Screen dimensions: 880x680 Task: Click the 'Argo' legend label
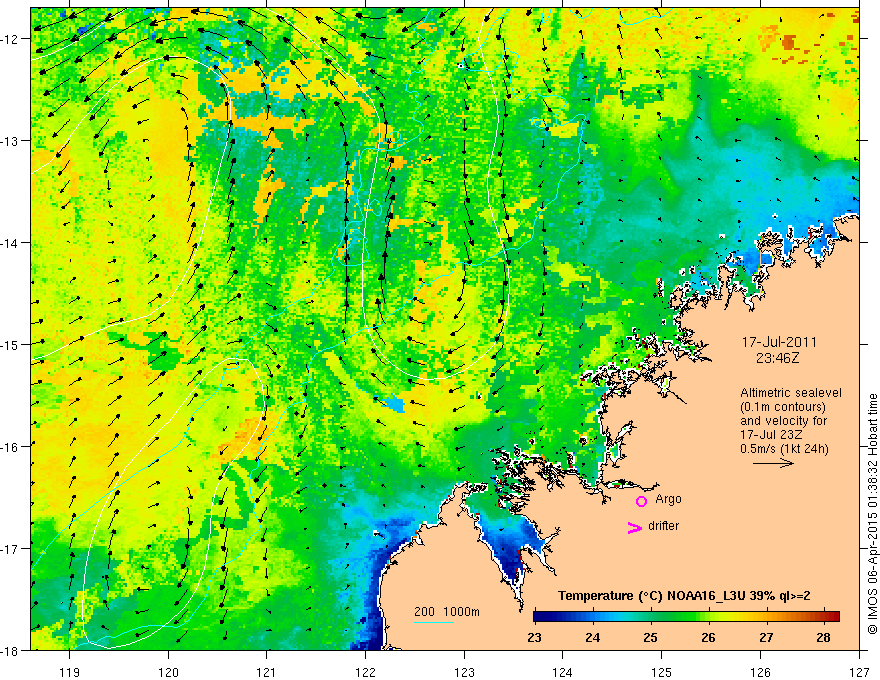tap(668, 499)
